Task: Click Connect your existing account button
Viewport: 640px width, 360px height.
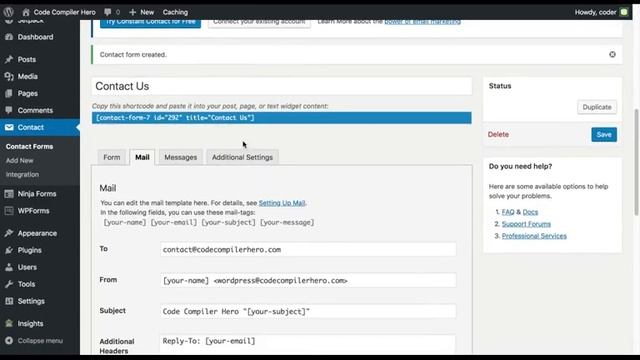Action: [x=259, y=23]
